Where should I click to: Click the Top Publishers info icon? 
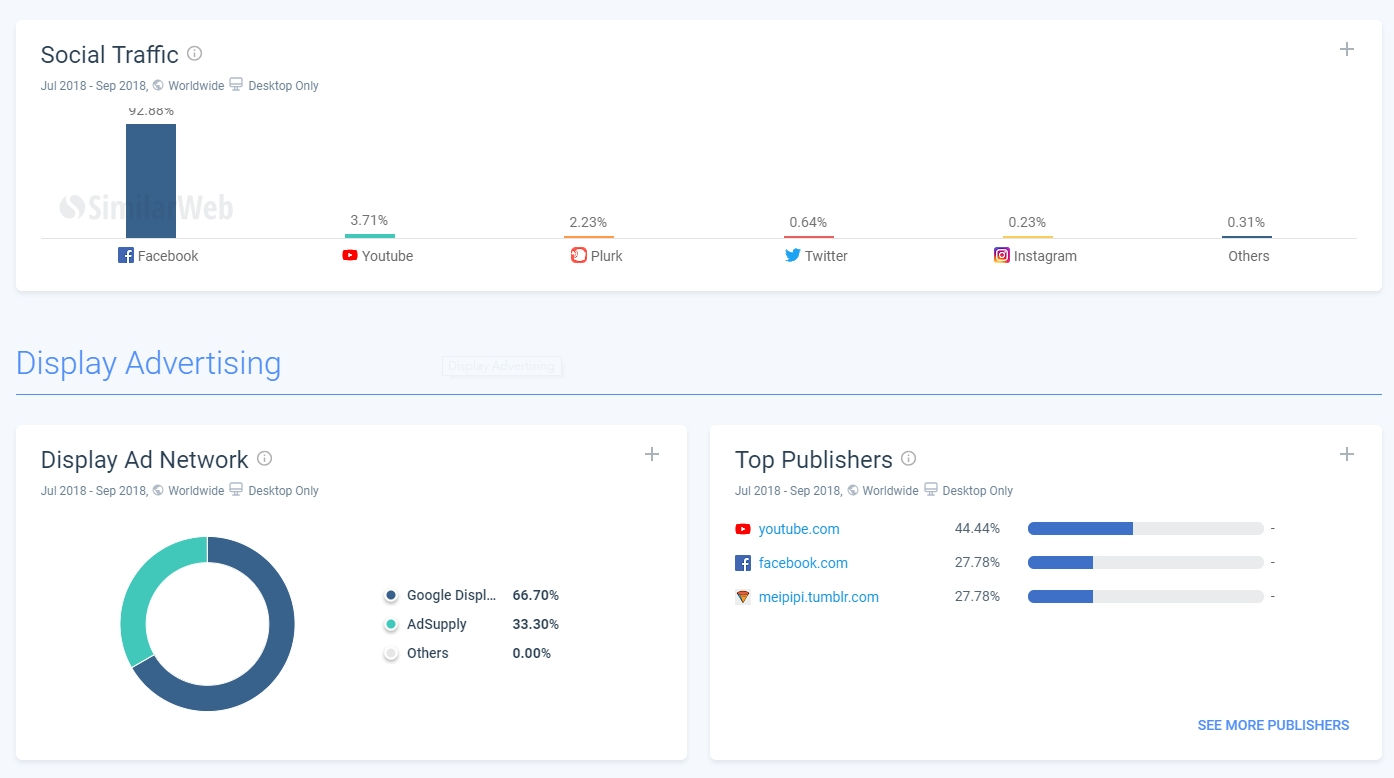(908, 458)
